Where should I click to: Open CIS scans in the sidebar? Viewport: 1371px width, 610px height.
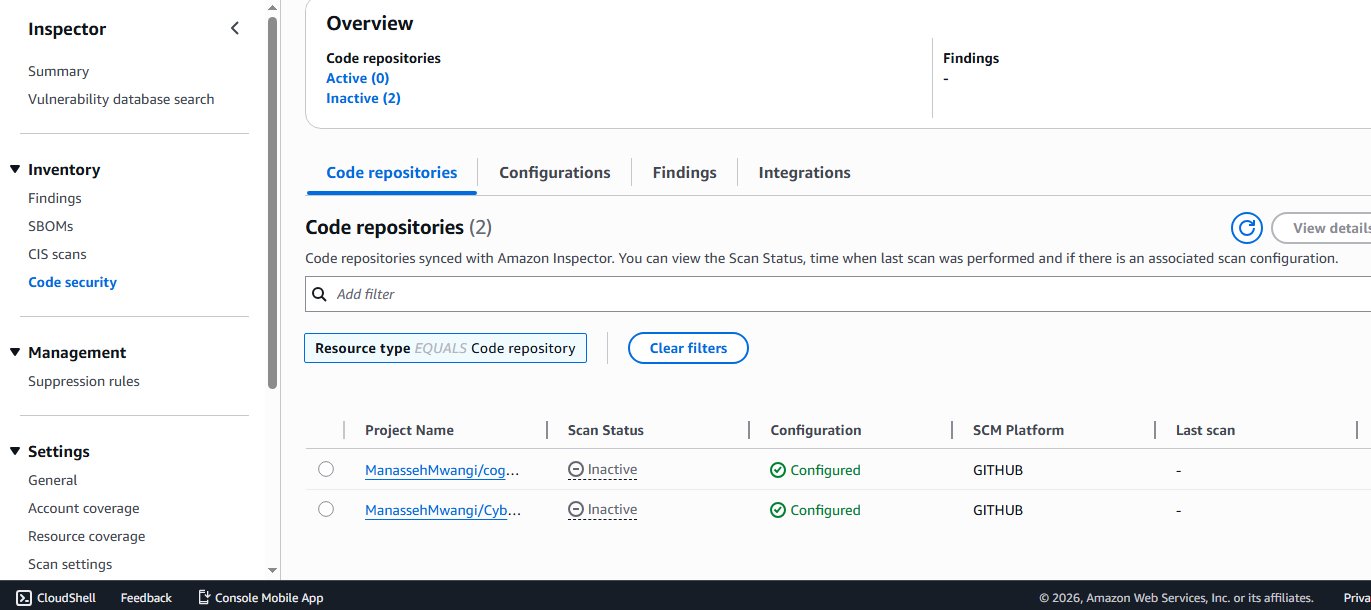click(x=57, y=254)
